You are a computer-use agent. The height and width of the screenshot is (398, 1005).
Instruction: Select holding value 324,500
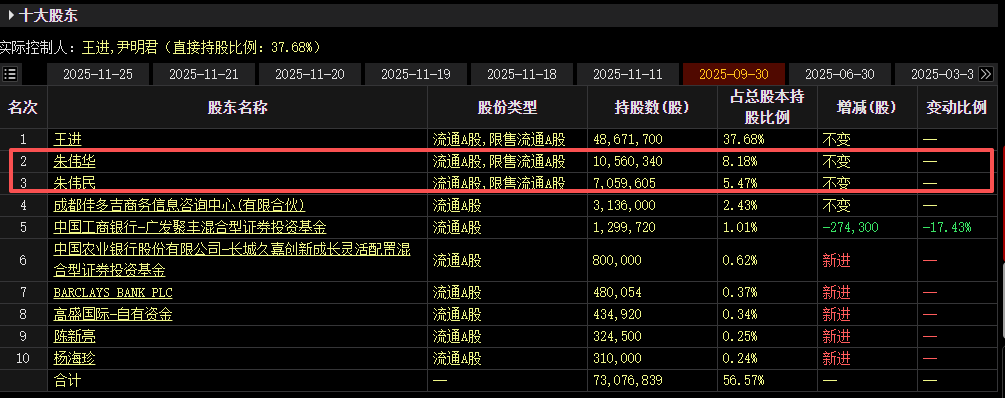pyautogui.click(x=617, y=336)
